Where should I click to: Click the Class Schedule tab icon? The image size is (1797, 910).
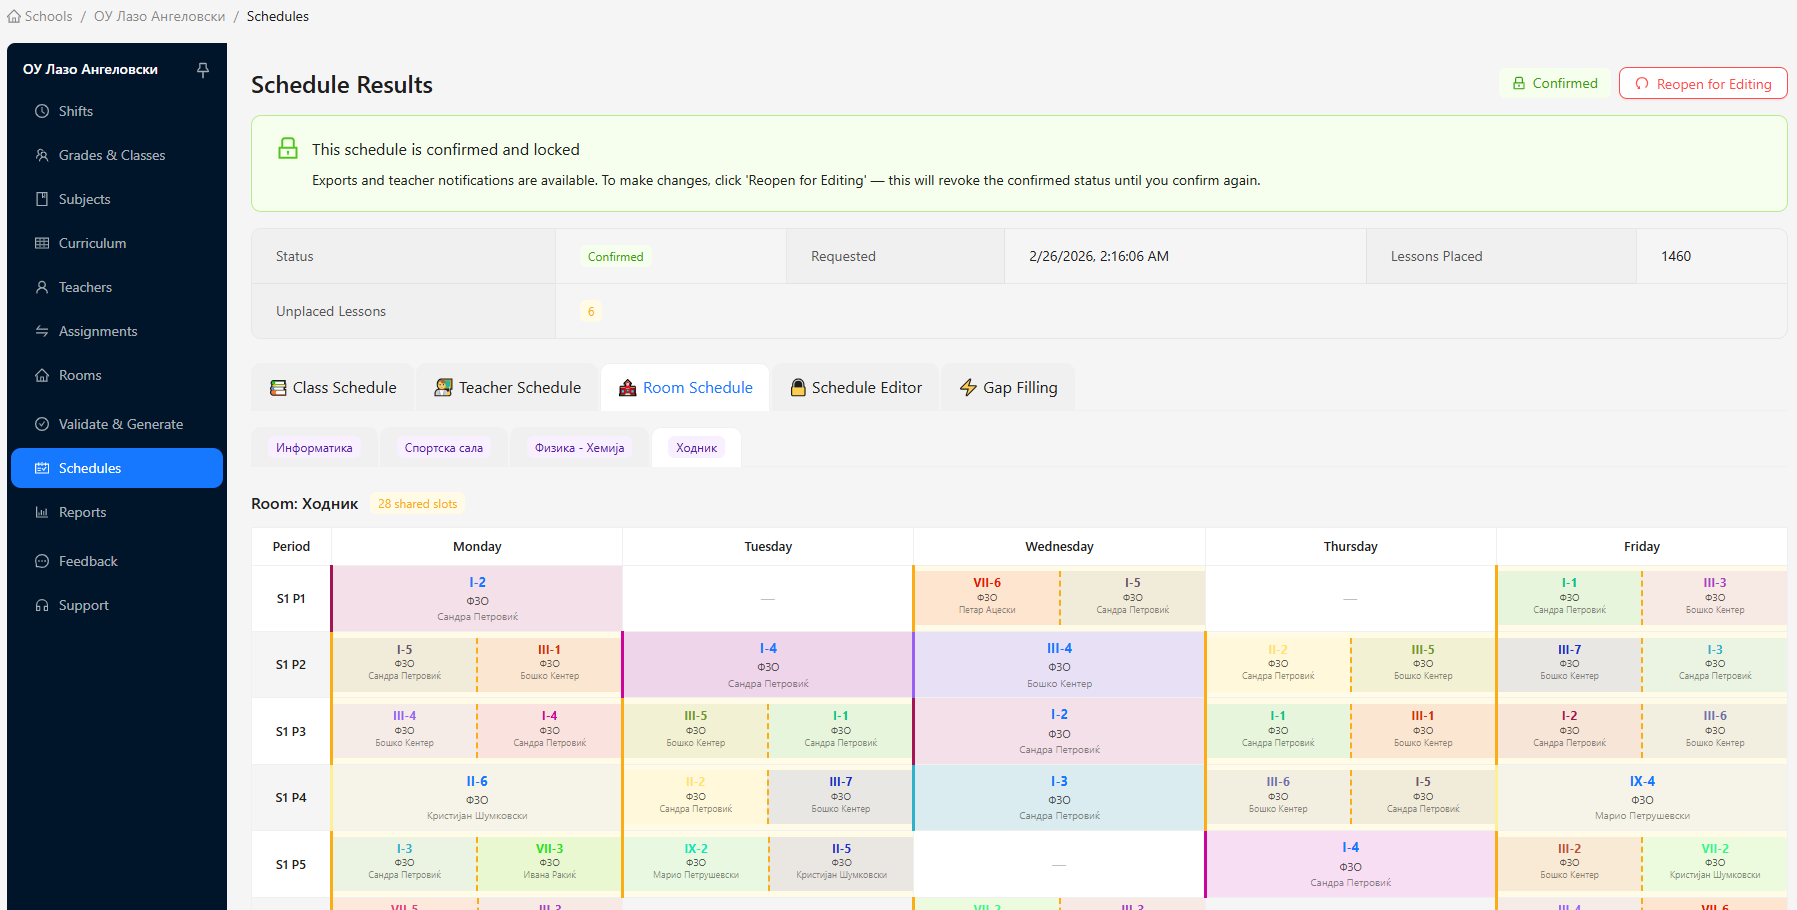[x=278, y=388]
